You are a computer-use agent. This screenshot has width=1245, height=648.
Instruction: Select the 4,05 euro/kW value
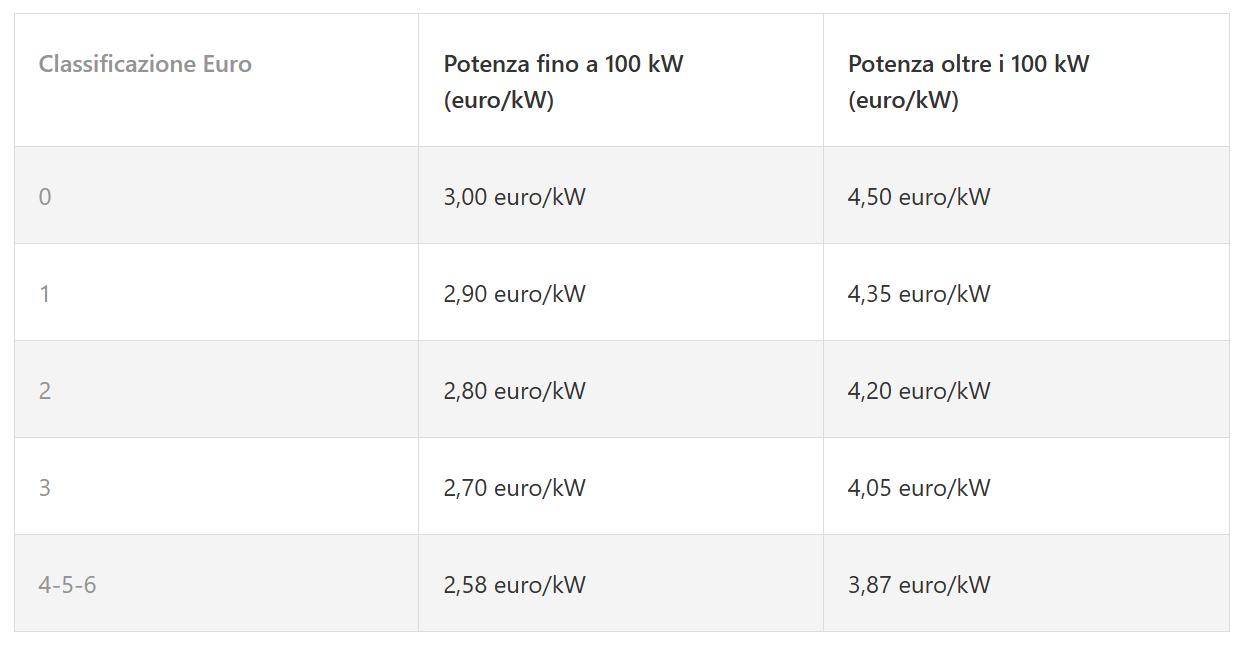(919, 488)
